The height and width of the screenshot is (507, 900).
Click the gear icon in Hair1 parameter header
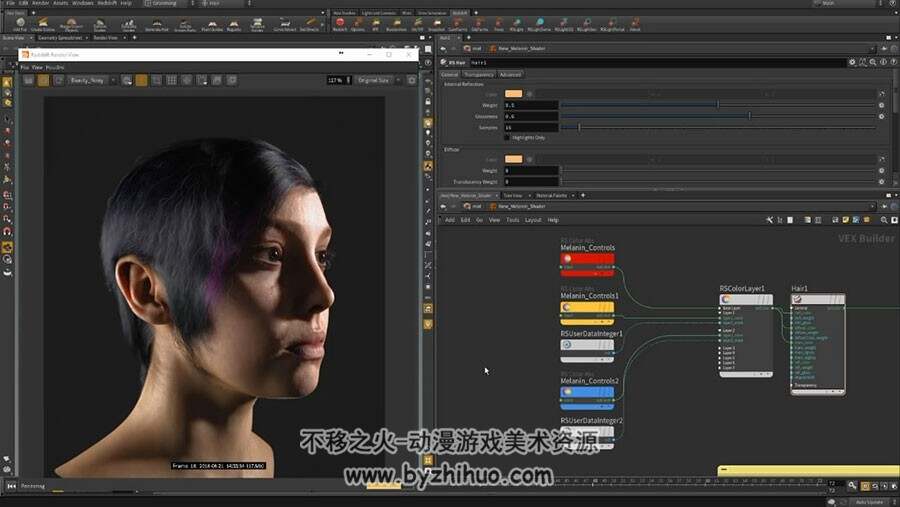[852, 62]
